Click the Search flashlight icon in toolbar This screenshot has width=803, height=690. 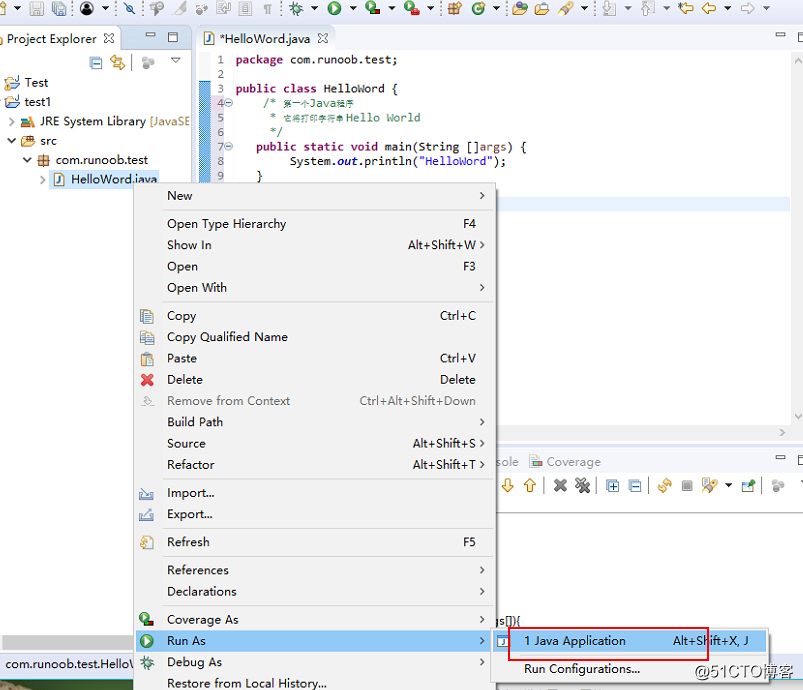coord(566,8)
